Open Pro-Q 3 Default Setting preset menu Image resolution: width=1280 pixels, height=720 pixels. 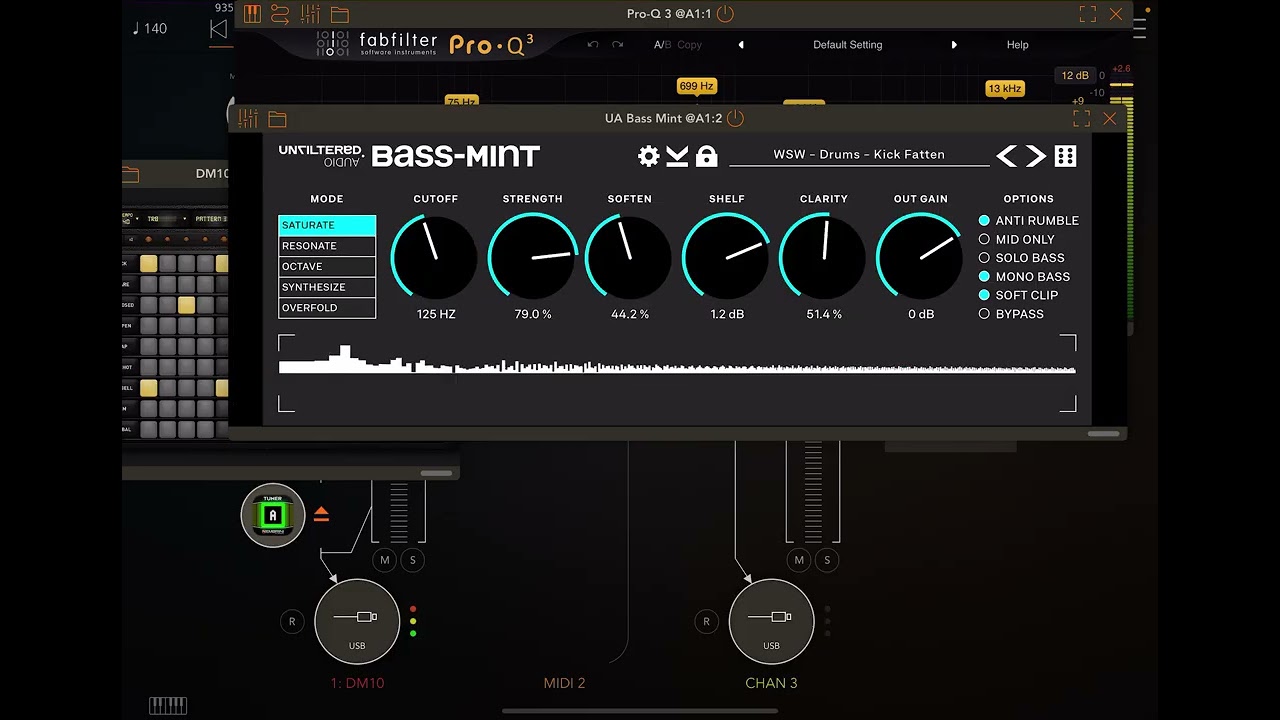coord(847,45)
